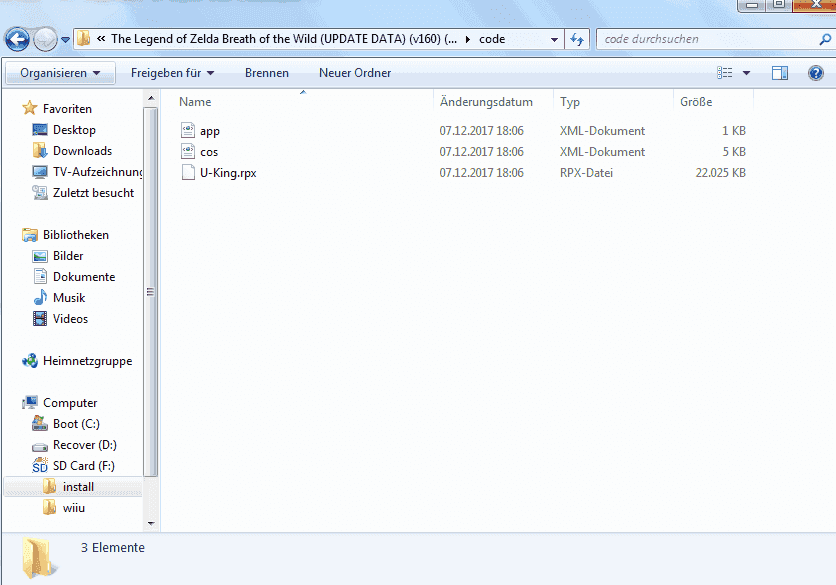Click Brennen in the toolbar
The height and width of the screenshot is (585, 836).
(267, 73)
